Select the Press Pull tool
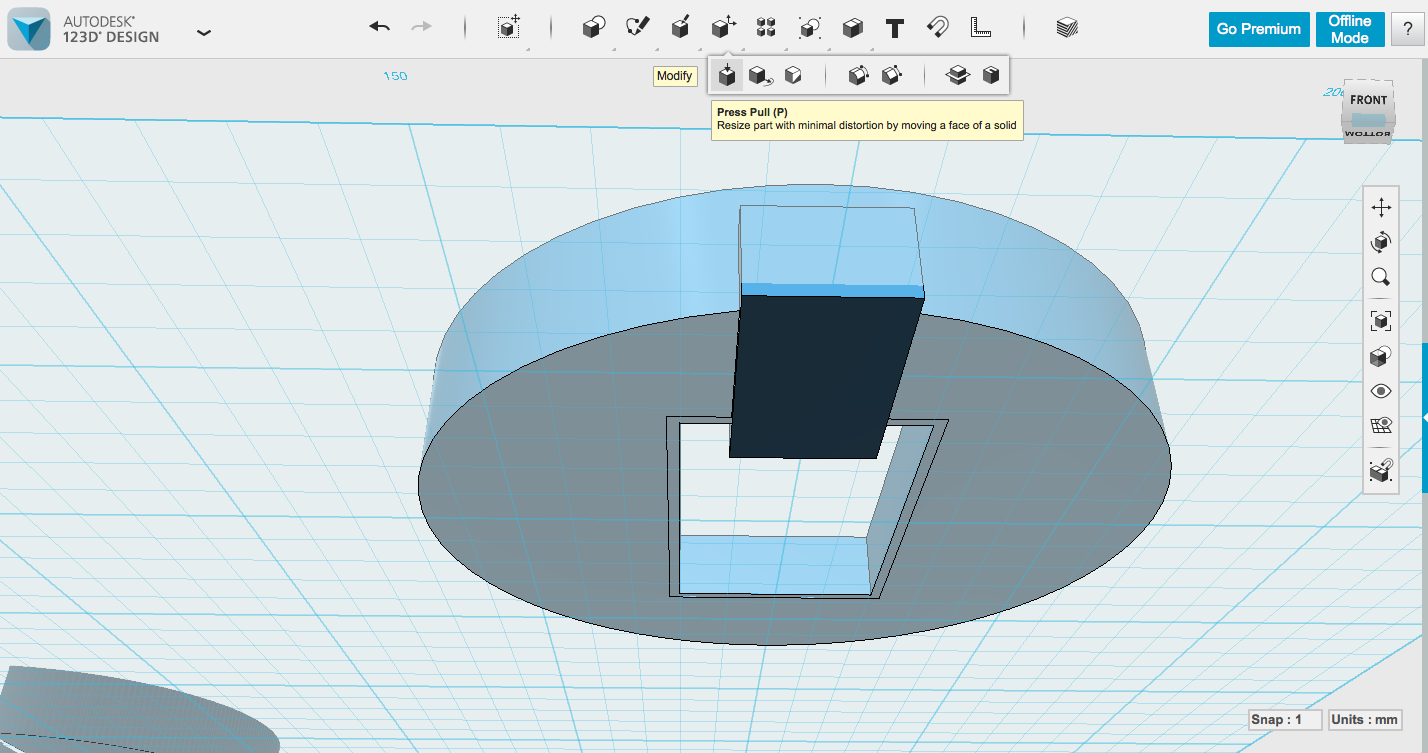The height and width of the screenshot is (753, 1428). click(727, 75)
